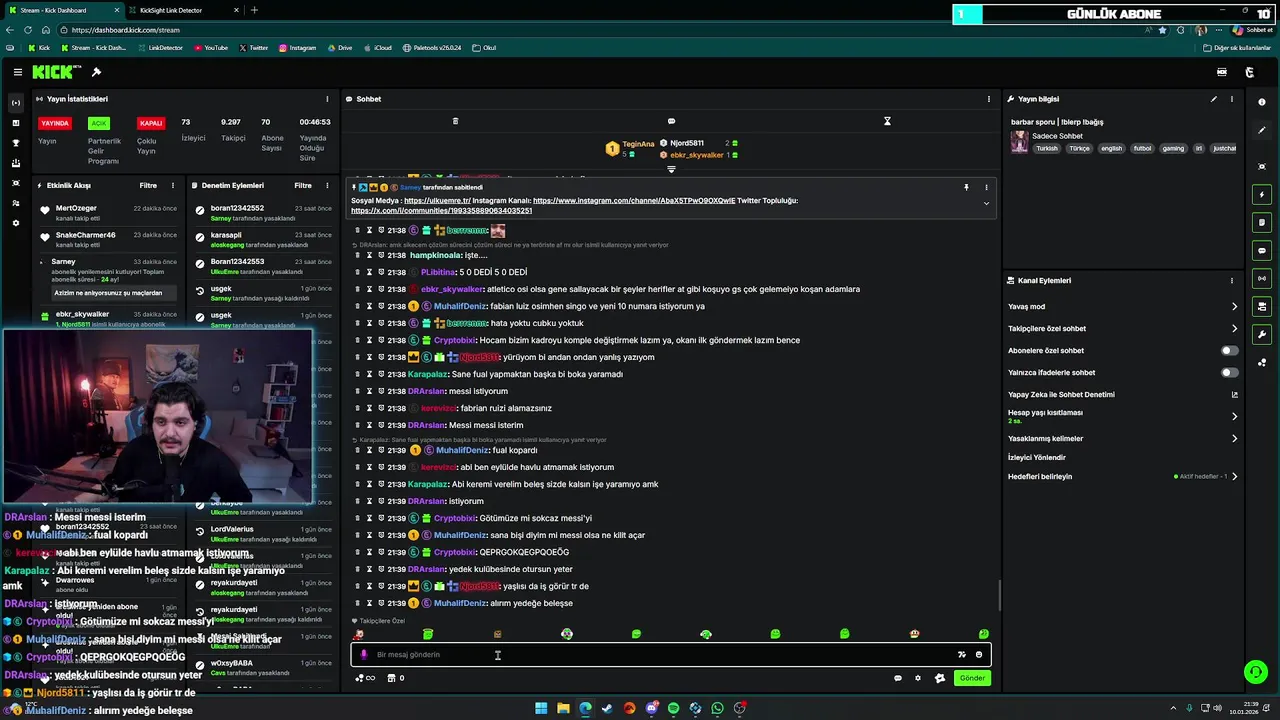Toggle Yalnızca ifadelerle sohbet switch
The width and height of the screenshot is (1280, 720).
1230,373
